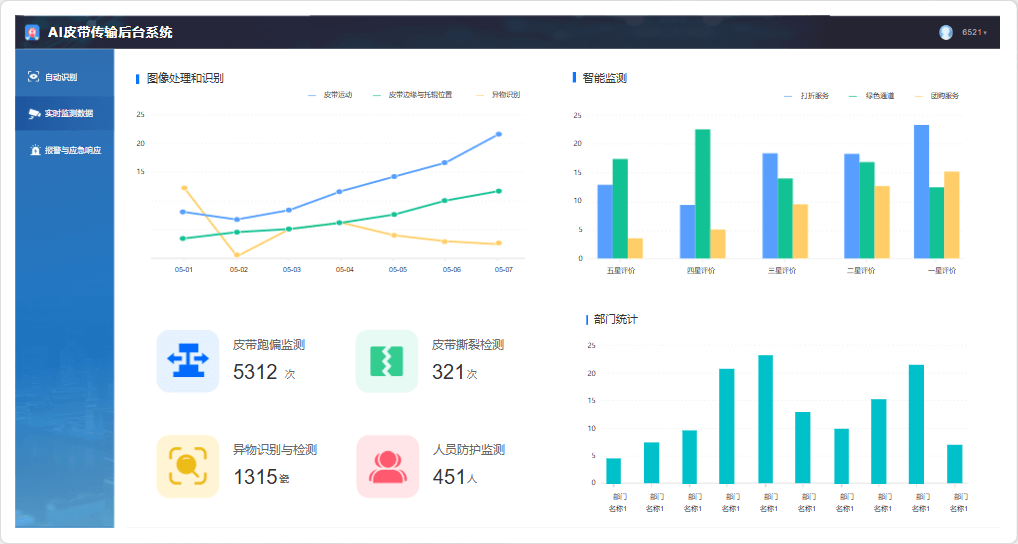Image resolution: width=1018 pixels, height=544 pixels.
Task: Toggle the 异物识别 legend series
Action: point(499,95)
